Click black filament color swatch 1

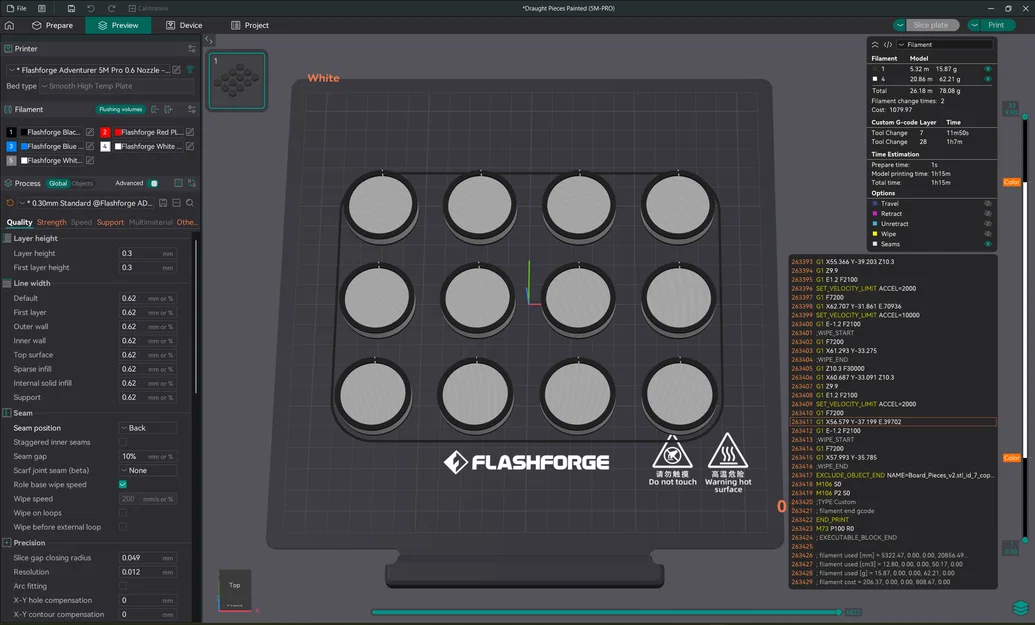pos(11,132)
